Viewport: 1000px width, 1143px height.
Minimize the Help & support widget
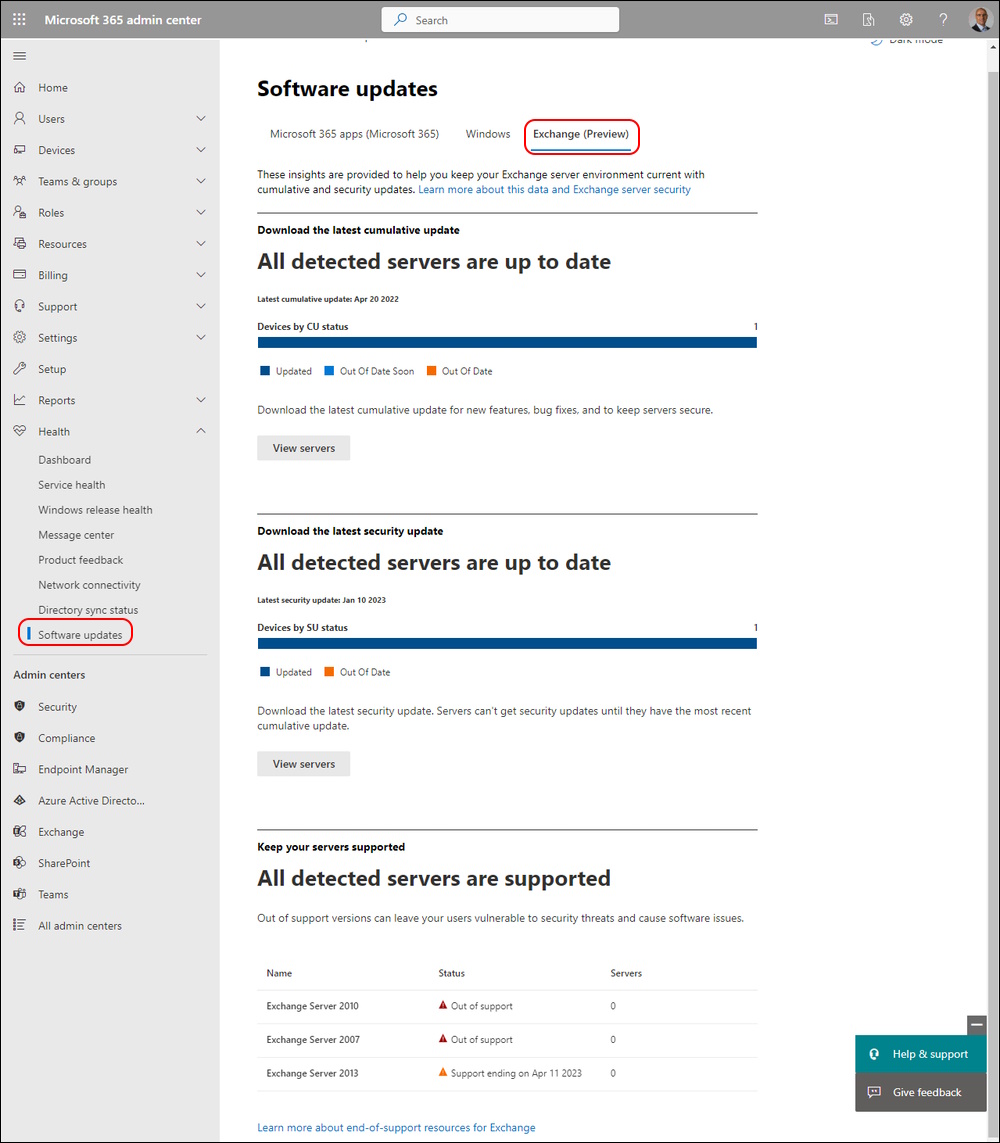977,1025
